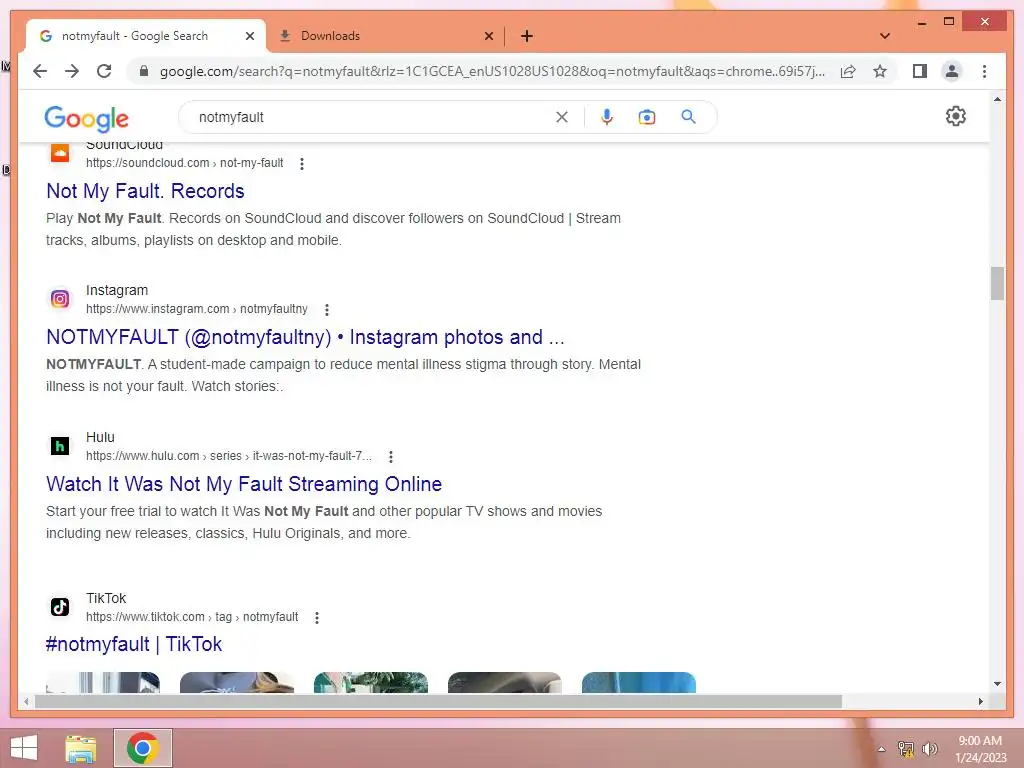Viewport: 1024px width, 768px height.
Task: Click the Chrome address bar URL
Action: click(x=492, y=71)
